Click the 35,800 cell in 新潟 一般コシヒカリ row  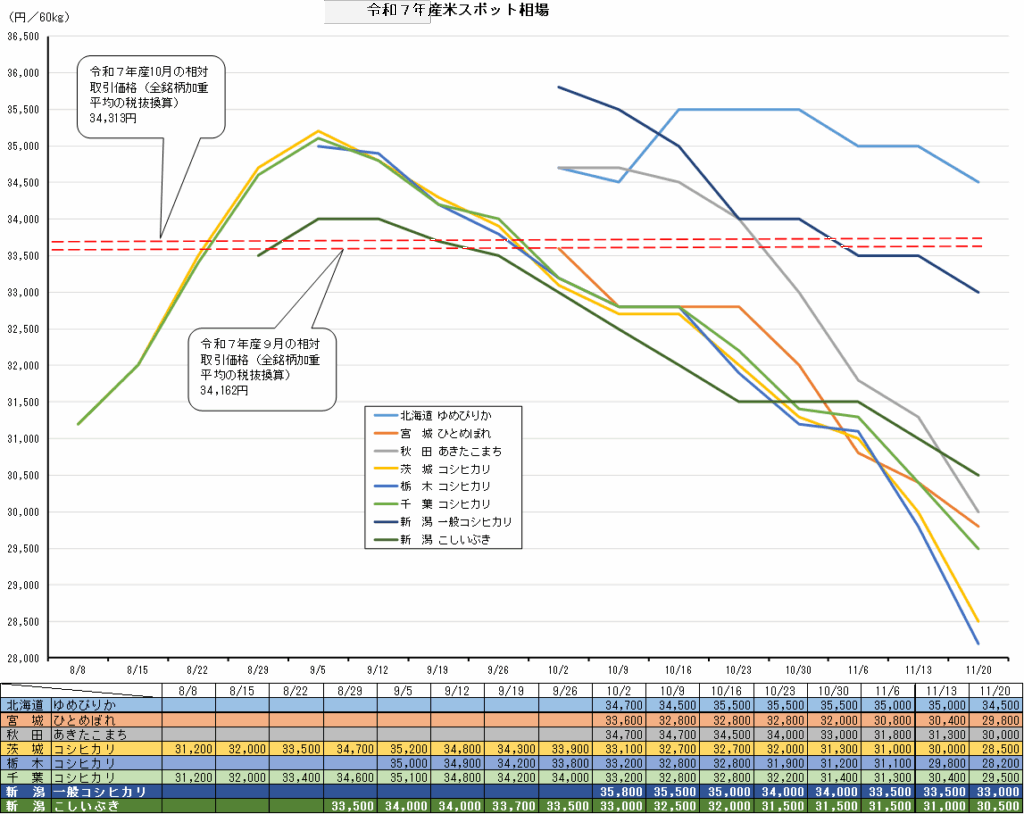[x=617, y=791]
